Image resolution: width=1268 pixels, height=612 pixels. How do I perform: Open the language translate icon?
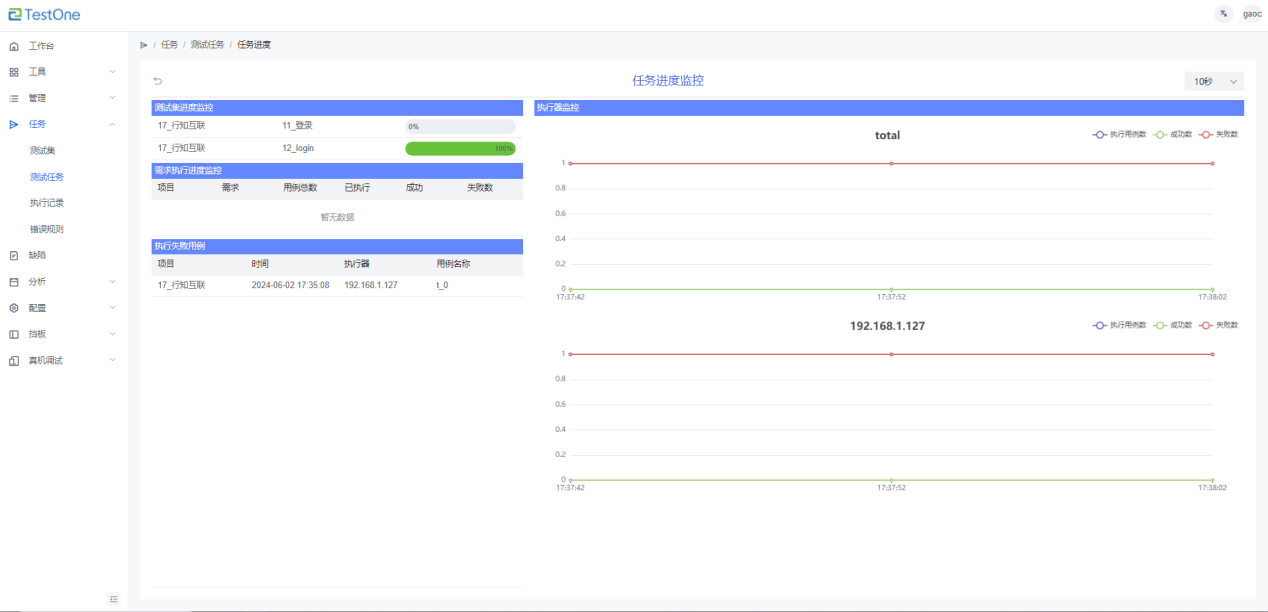pos(1223,14)
